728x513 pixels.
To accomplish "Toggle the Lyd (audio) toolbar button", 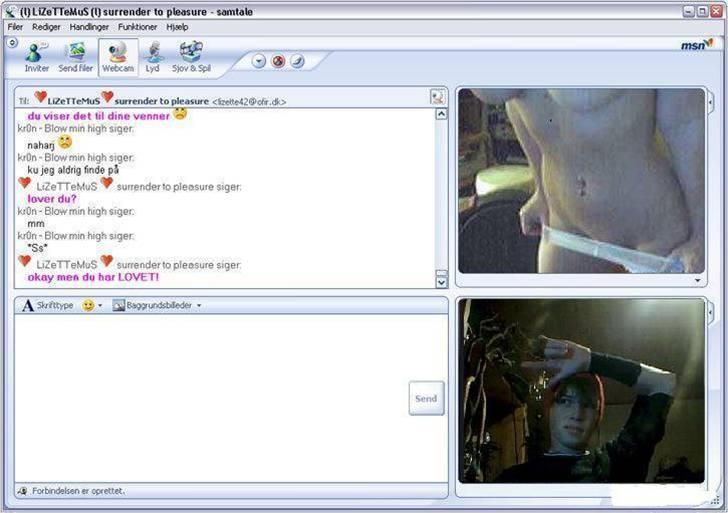I will pos(153,57).
